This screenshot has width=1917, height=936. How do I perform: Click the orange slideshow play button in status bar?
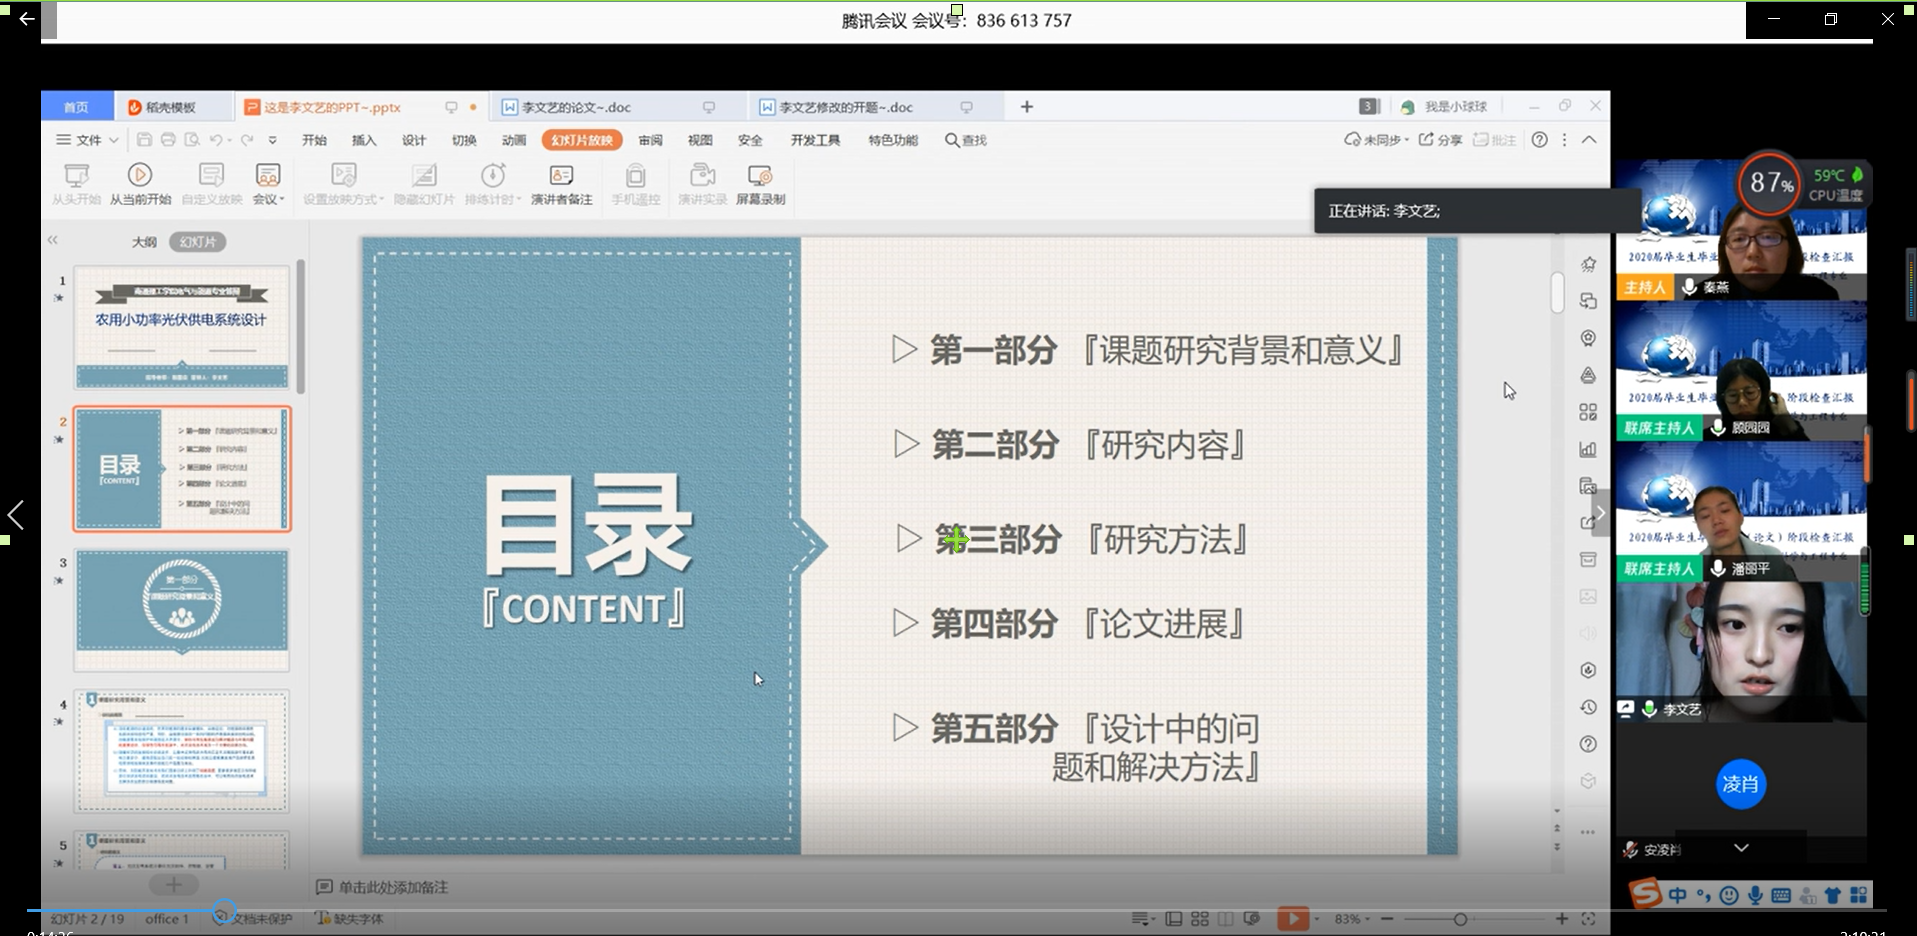tap(1292, 918)
